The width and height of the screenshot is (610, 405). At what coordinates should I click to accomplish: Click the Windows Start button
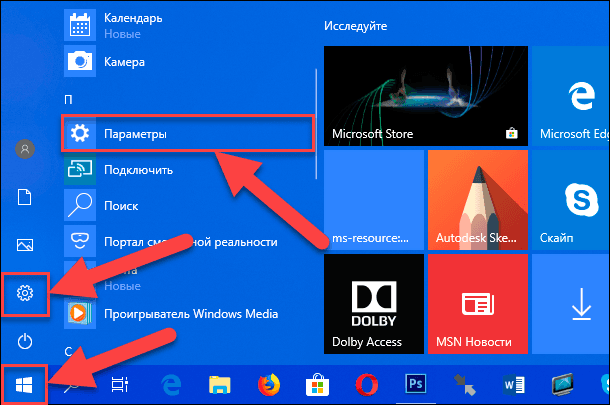pyautogui.click(x=24, y=385)
